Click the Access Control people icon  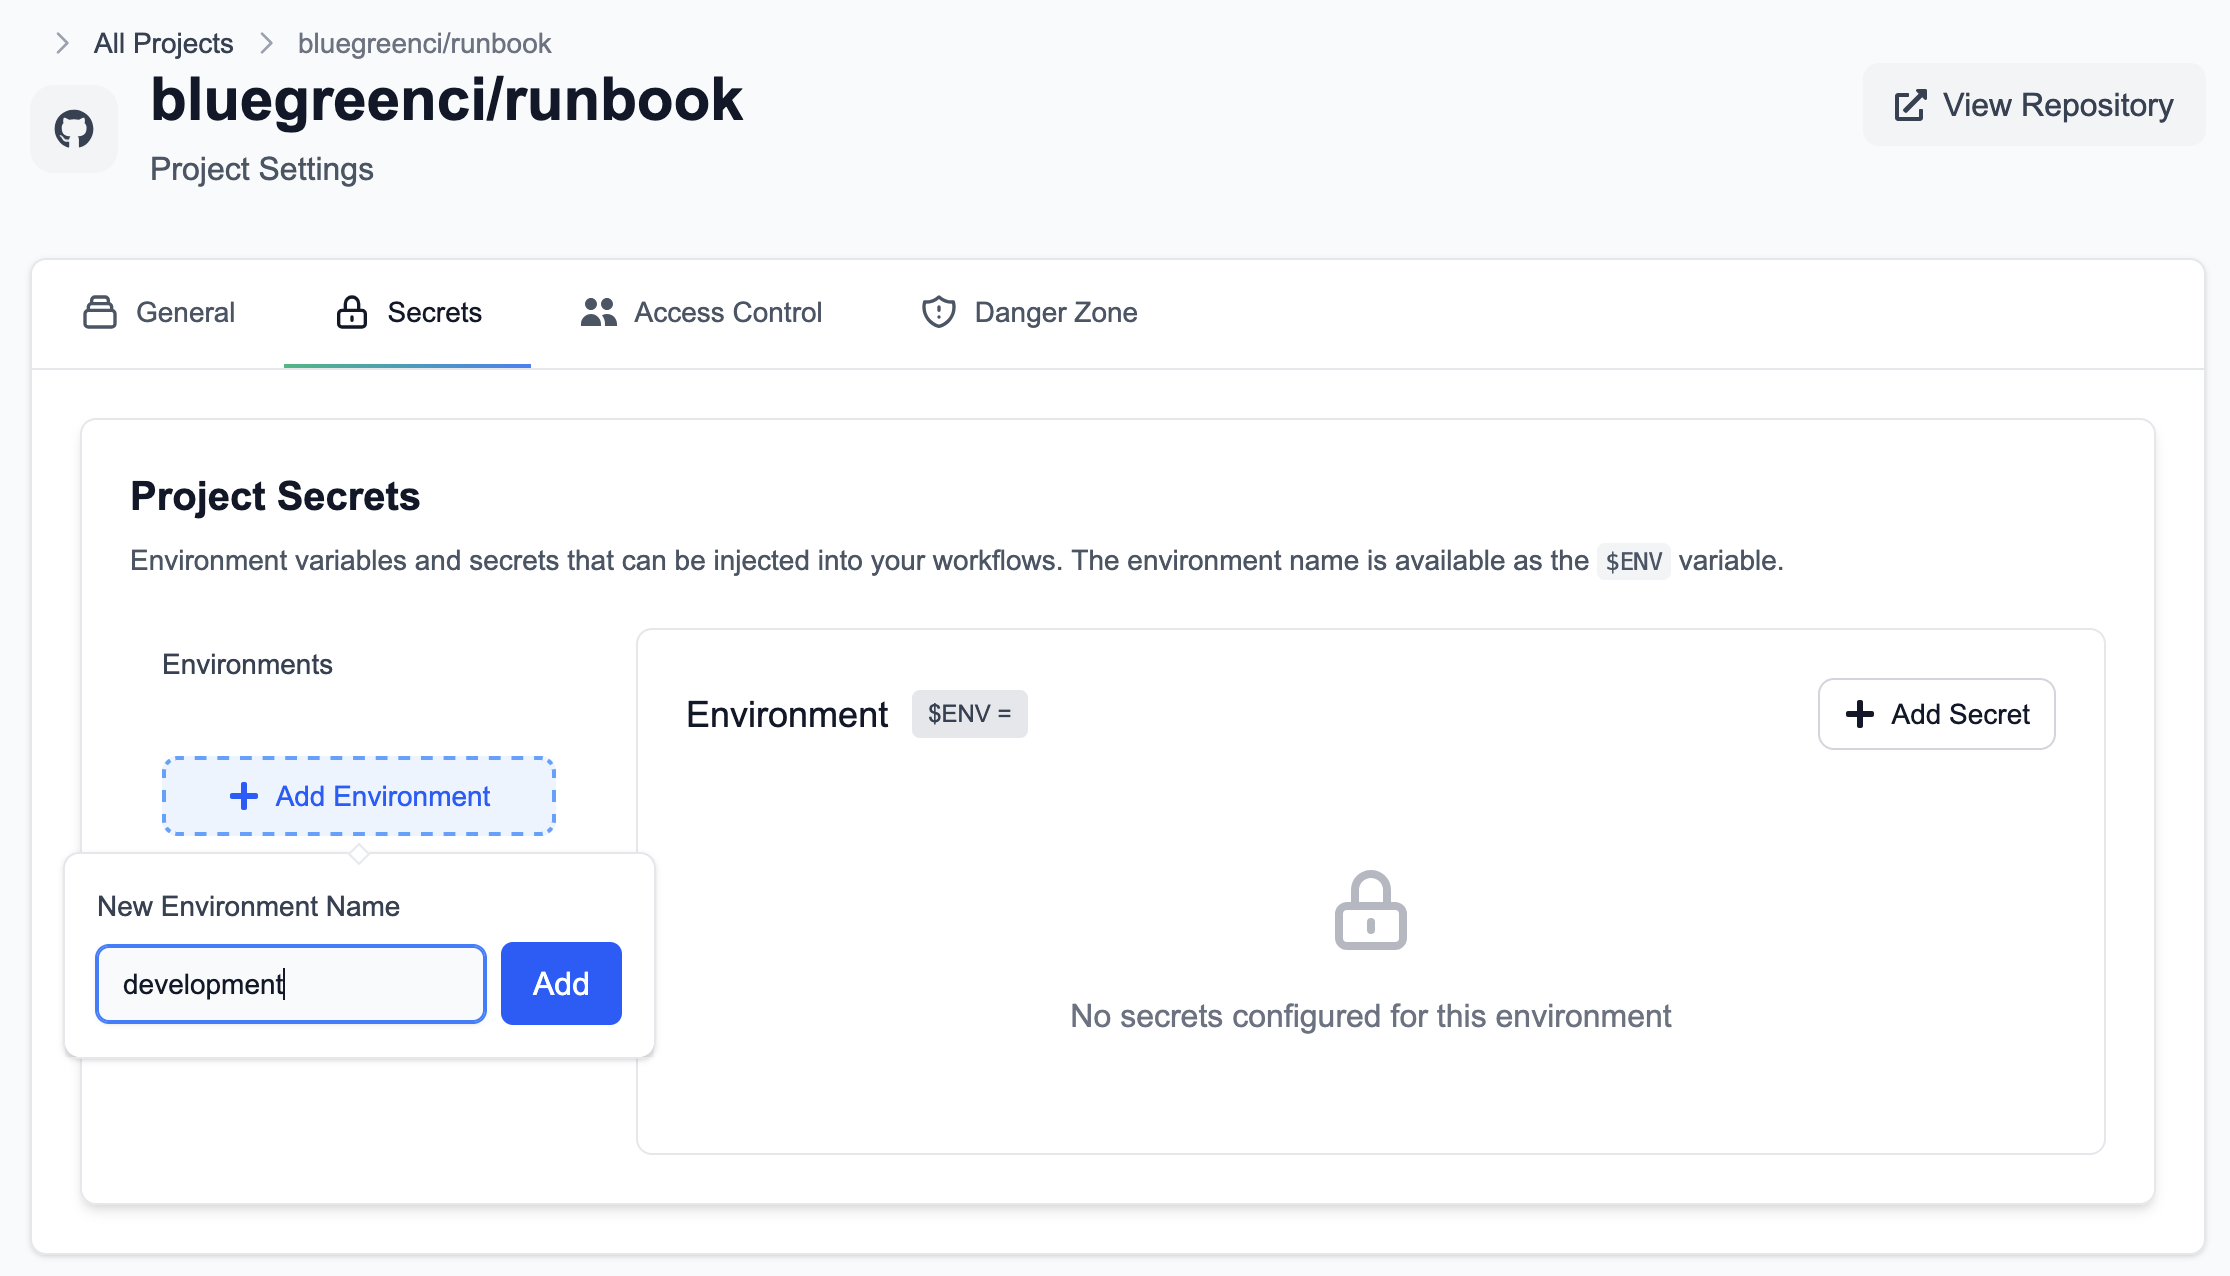pyautogui.click(x=598, y=312)
